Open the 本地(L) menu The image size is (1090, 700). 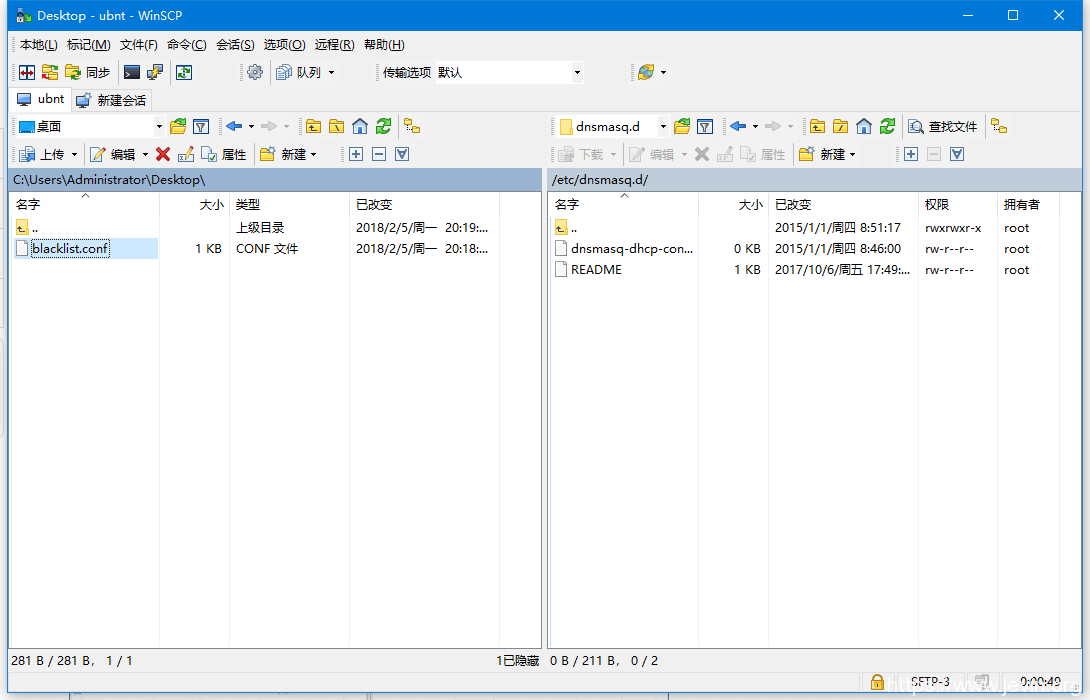[x=39, y=44]
